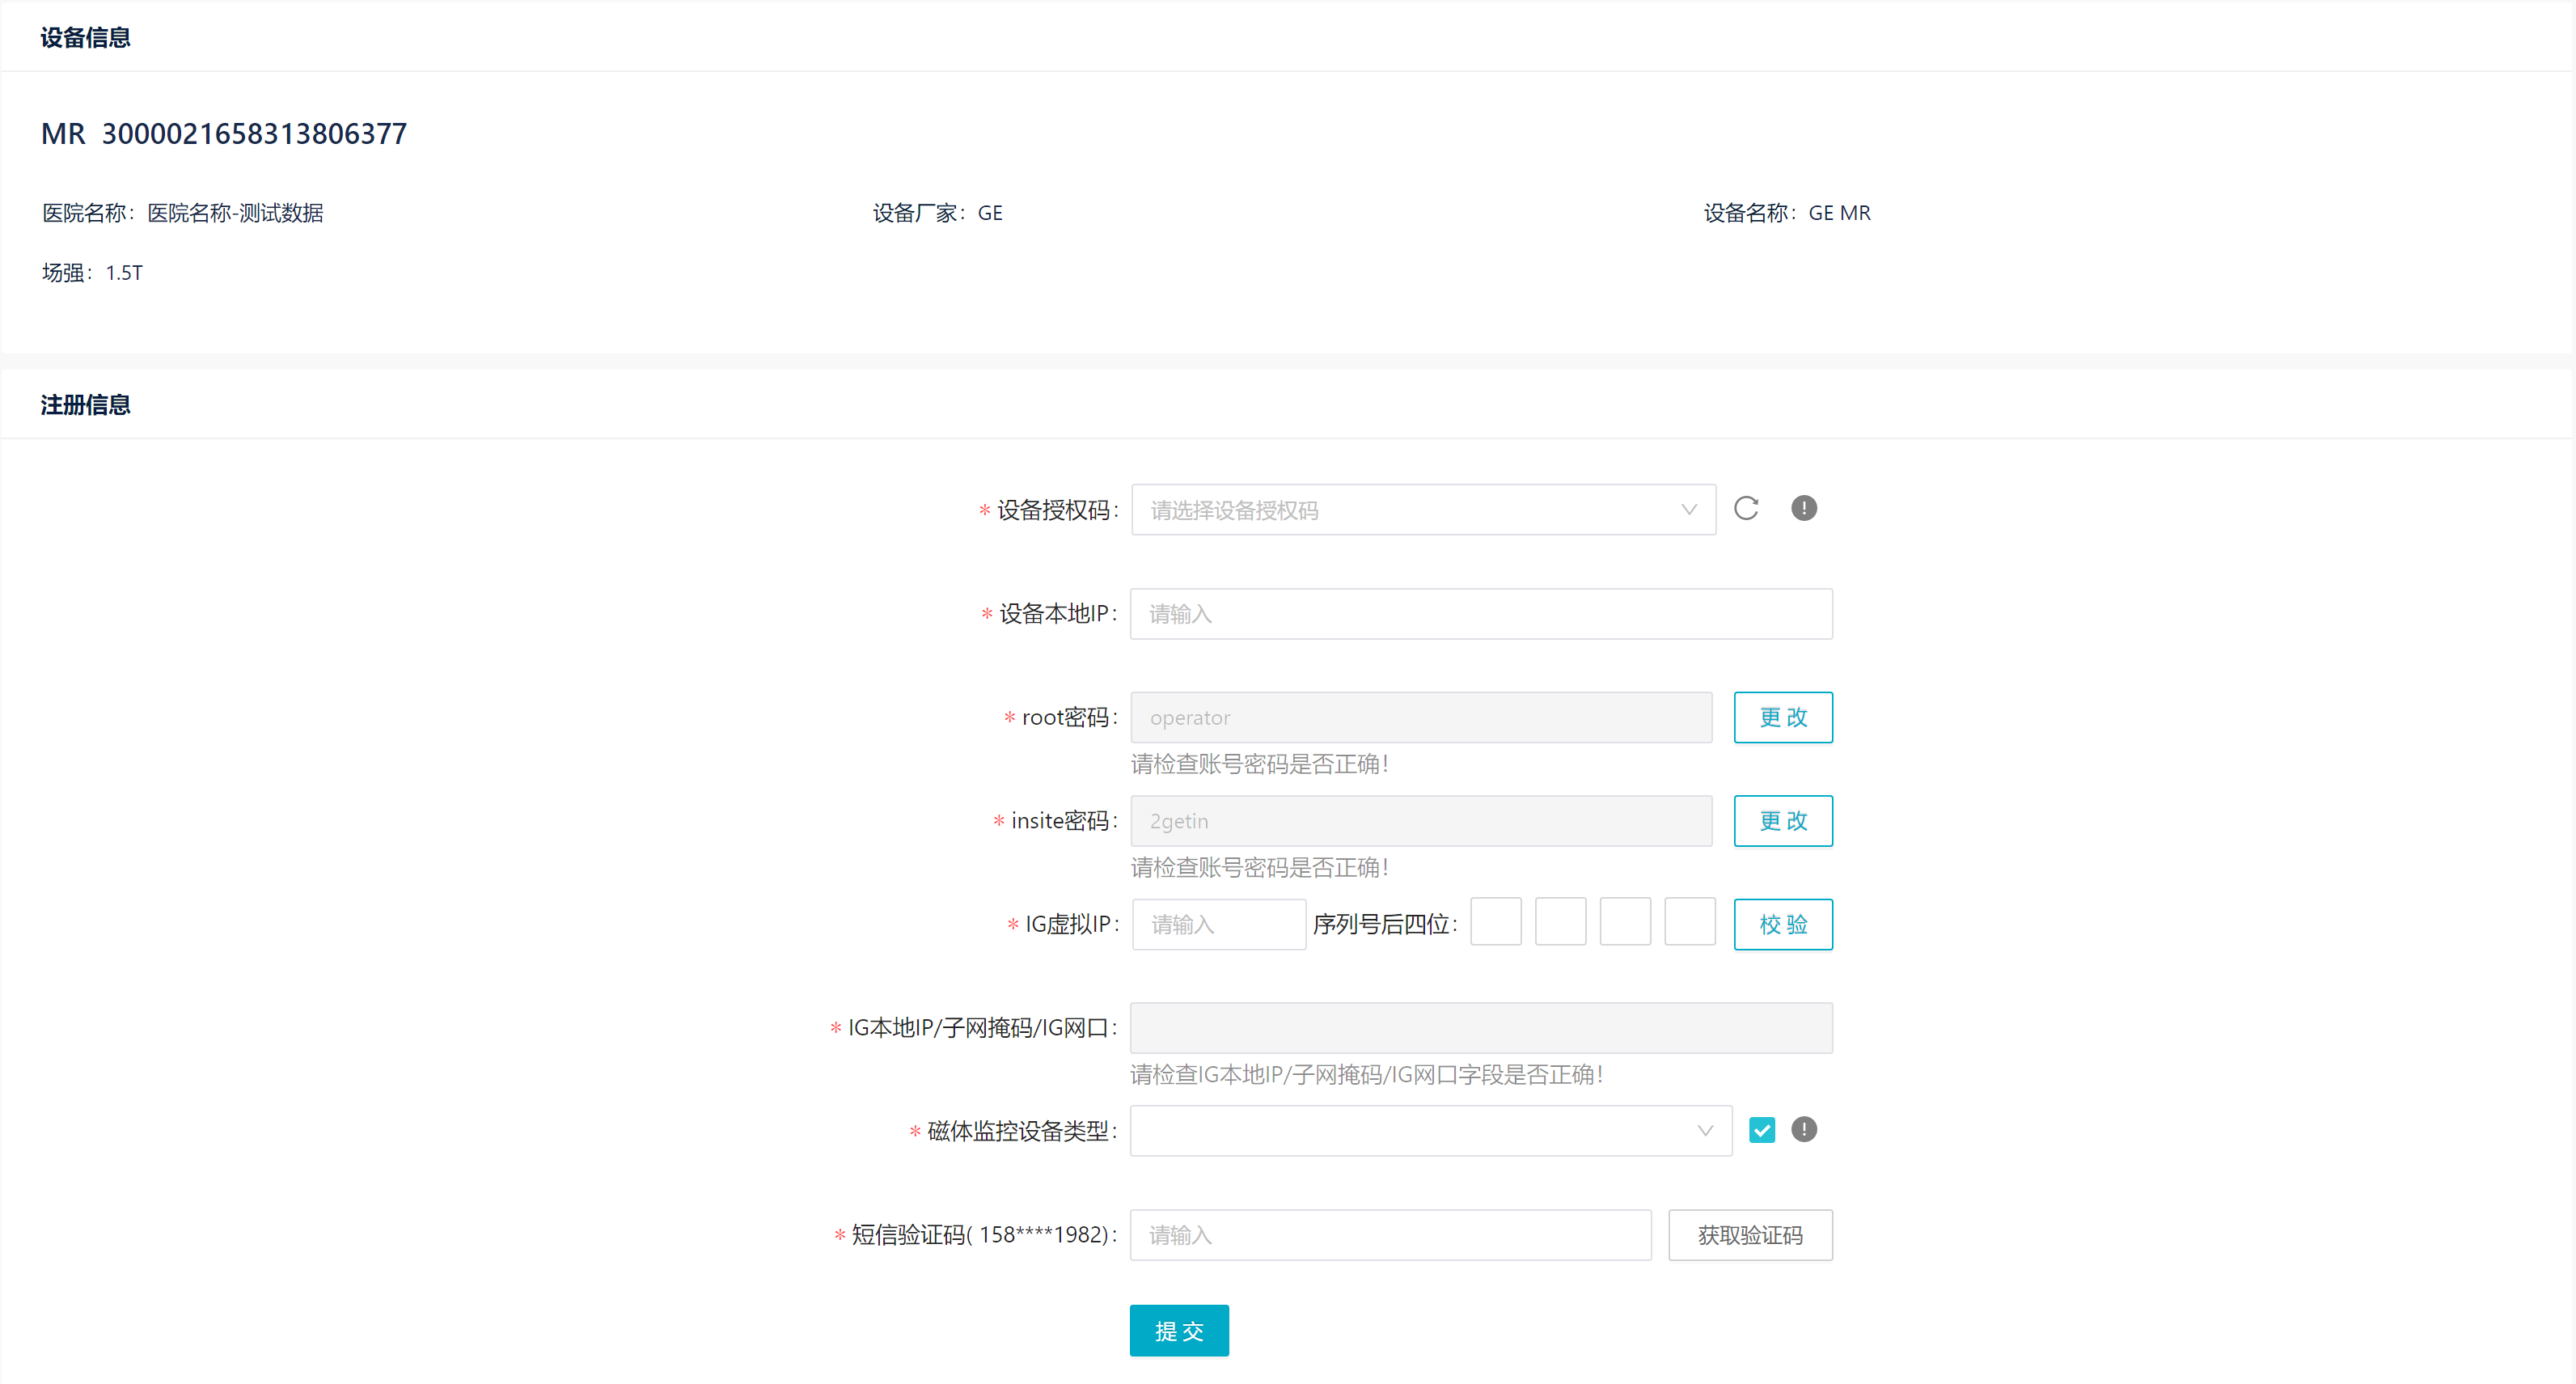Open the 设备授权码 dropdown selector
The image size is (2576, 1384).
(x=1420, y=510)
